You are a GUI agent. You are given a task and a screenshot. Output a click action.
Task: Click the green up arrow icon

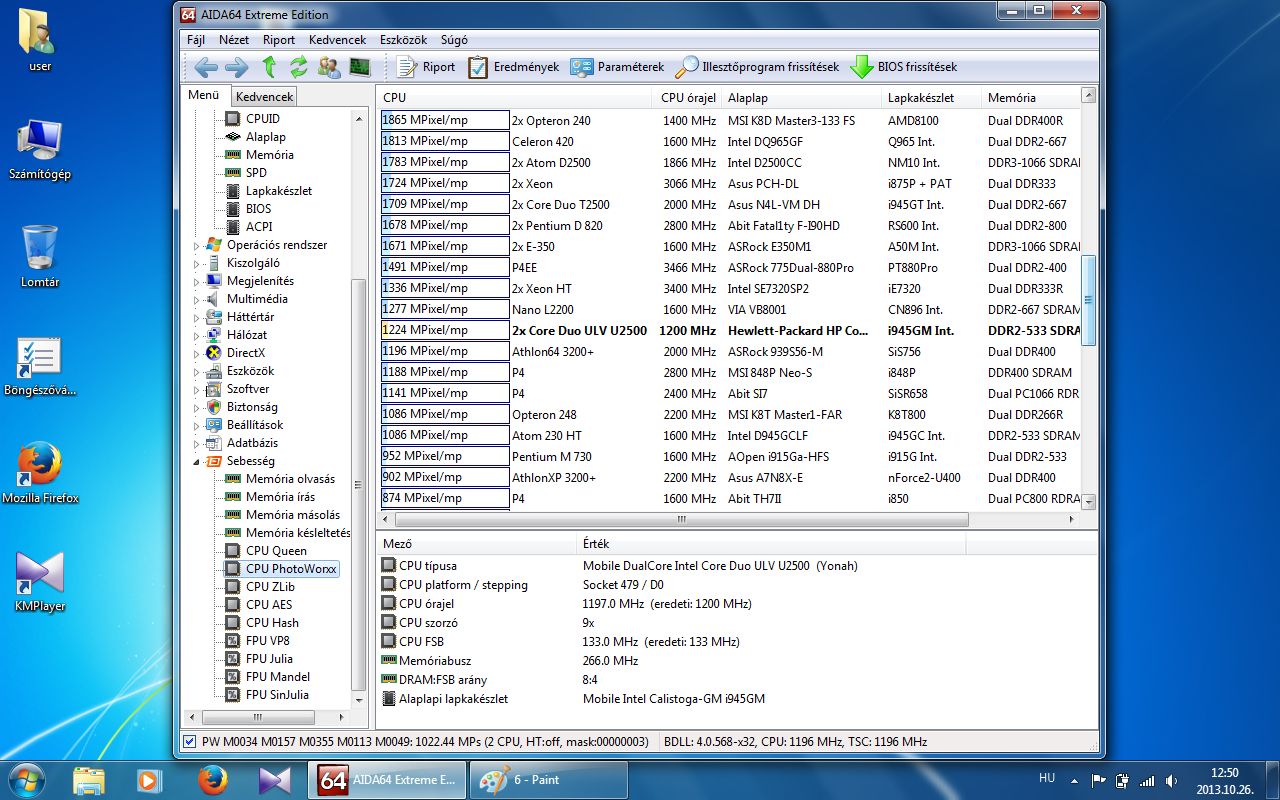tap(268, 67)
